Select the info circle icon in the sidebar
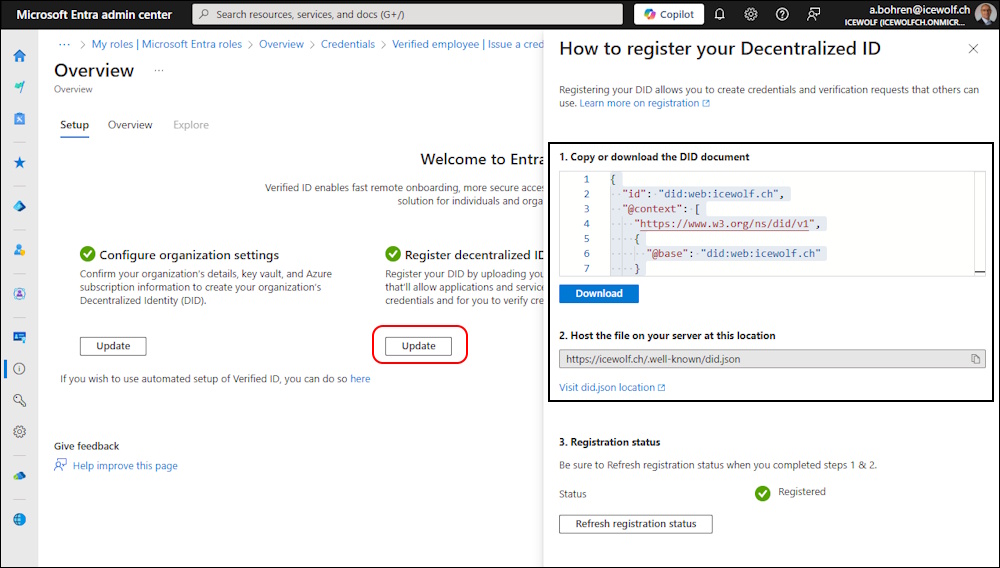 pos(19,368)
